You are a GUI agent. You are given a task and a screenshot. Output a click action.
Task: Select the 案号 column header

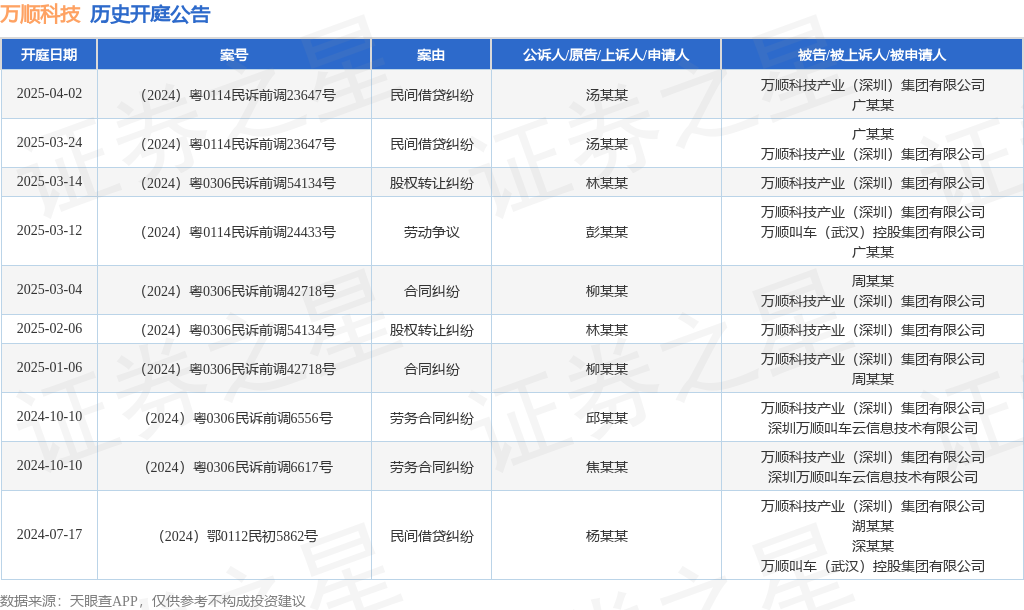click(x=234, y=55)
